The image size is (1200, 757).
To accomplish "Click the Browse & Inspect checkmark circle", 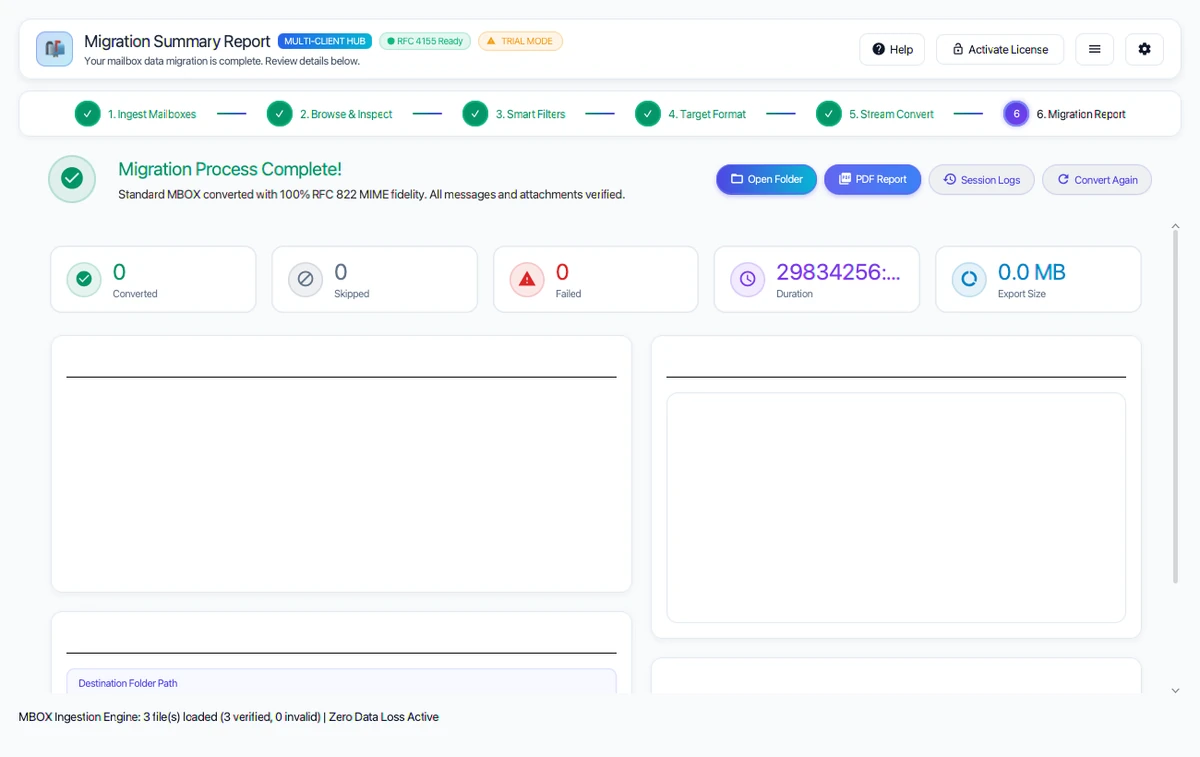I will point(280,114).
